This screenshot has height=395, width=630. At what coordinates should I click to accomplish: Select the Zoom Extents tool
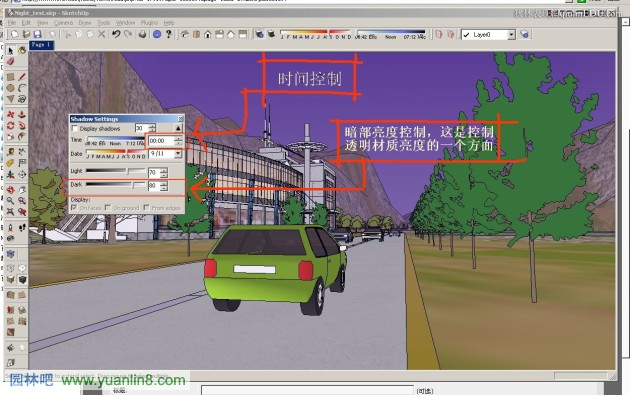click(10, 211)
